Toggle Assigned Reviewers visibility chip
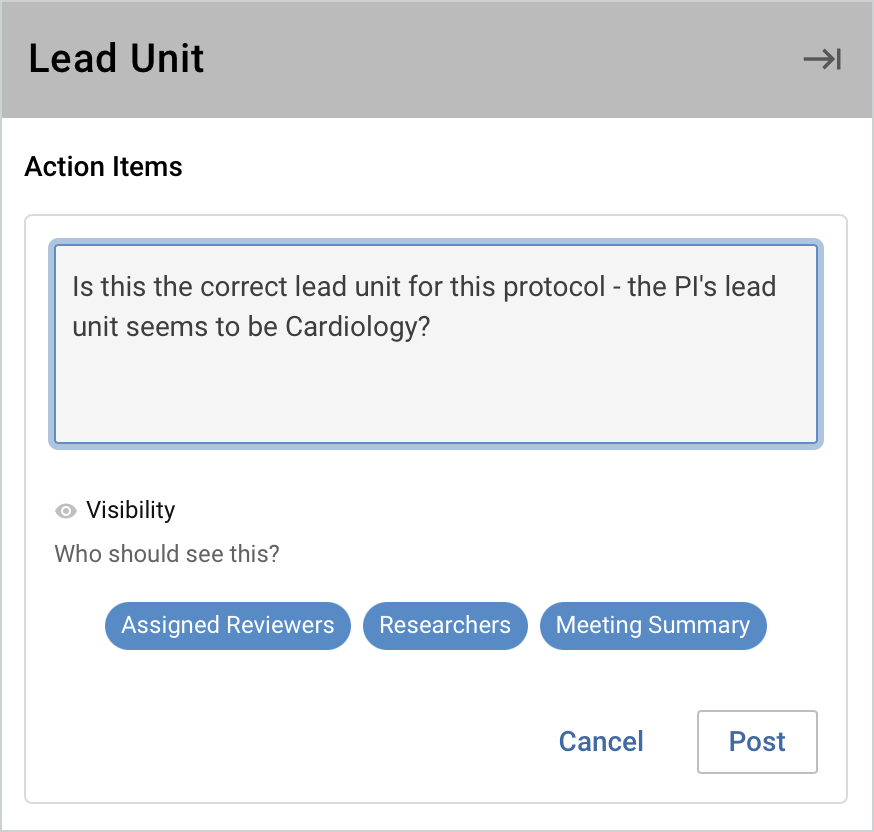Viewport: 874px width, 832px height. tap(228, 626)
